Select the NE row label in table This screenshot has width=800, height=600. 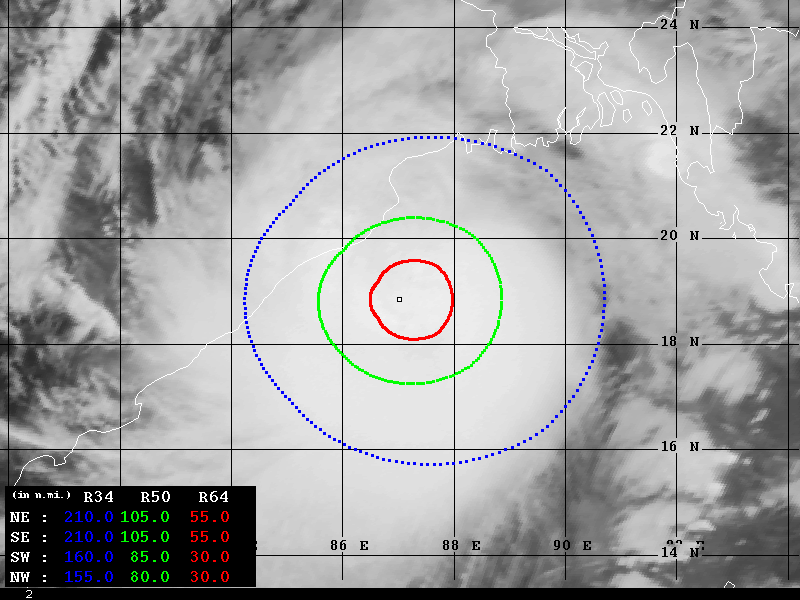click(20, 517)
